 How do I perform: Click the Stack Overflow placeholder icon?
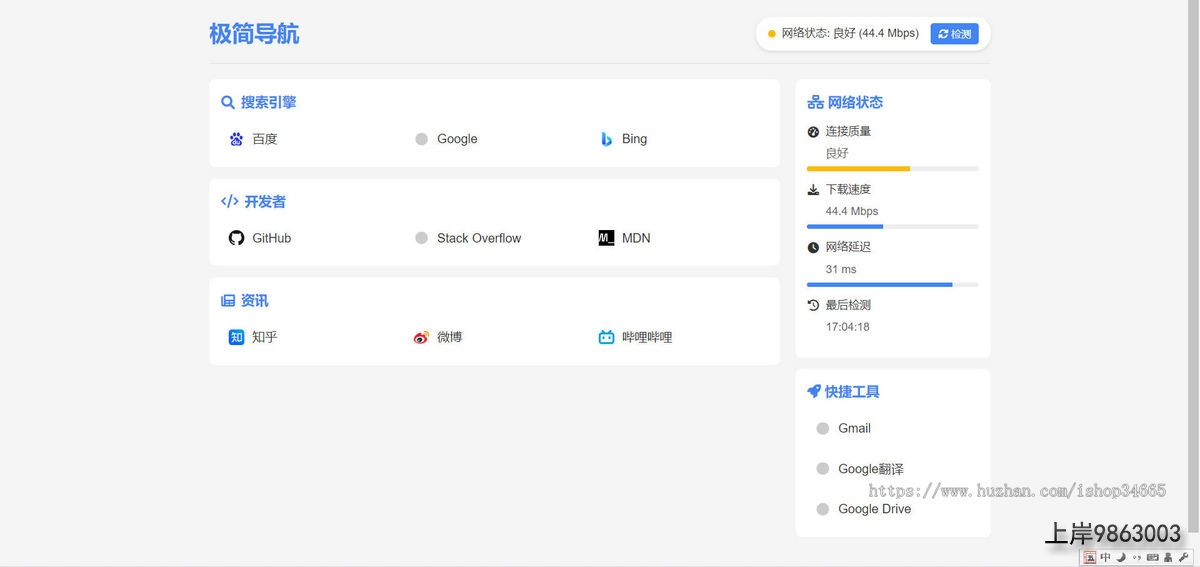[421, 238]
